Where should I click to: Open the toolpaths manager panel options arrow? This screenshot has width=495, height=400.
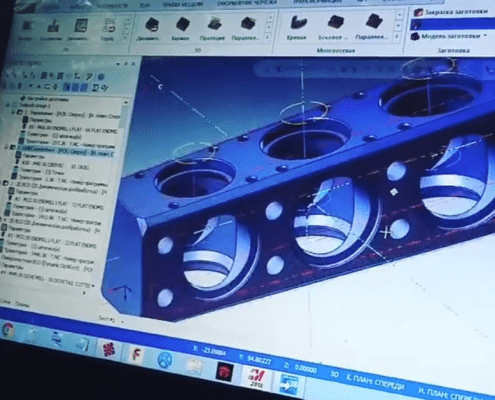(118, 64)
